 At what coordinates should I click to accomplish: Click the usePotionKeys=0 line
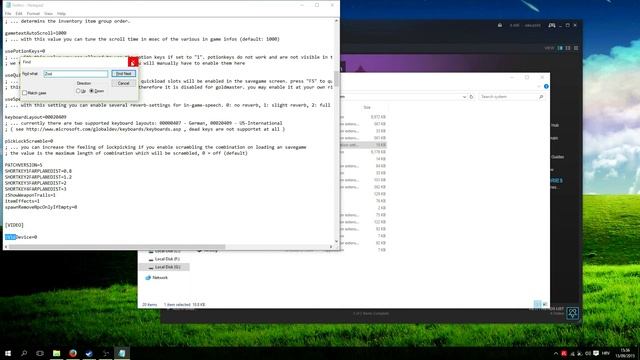(x=25, y=51)
